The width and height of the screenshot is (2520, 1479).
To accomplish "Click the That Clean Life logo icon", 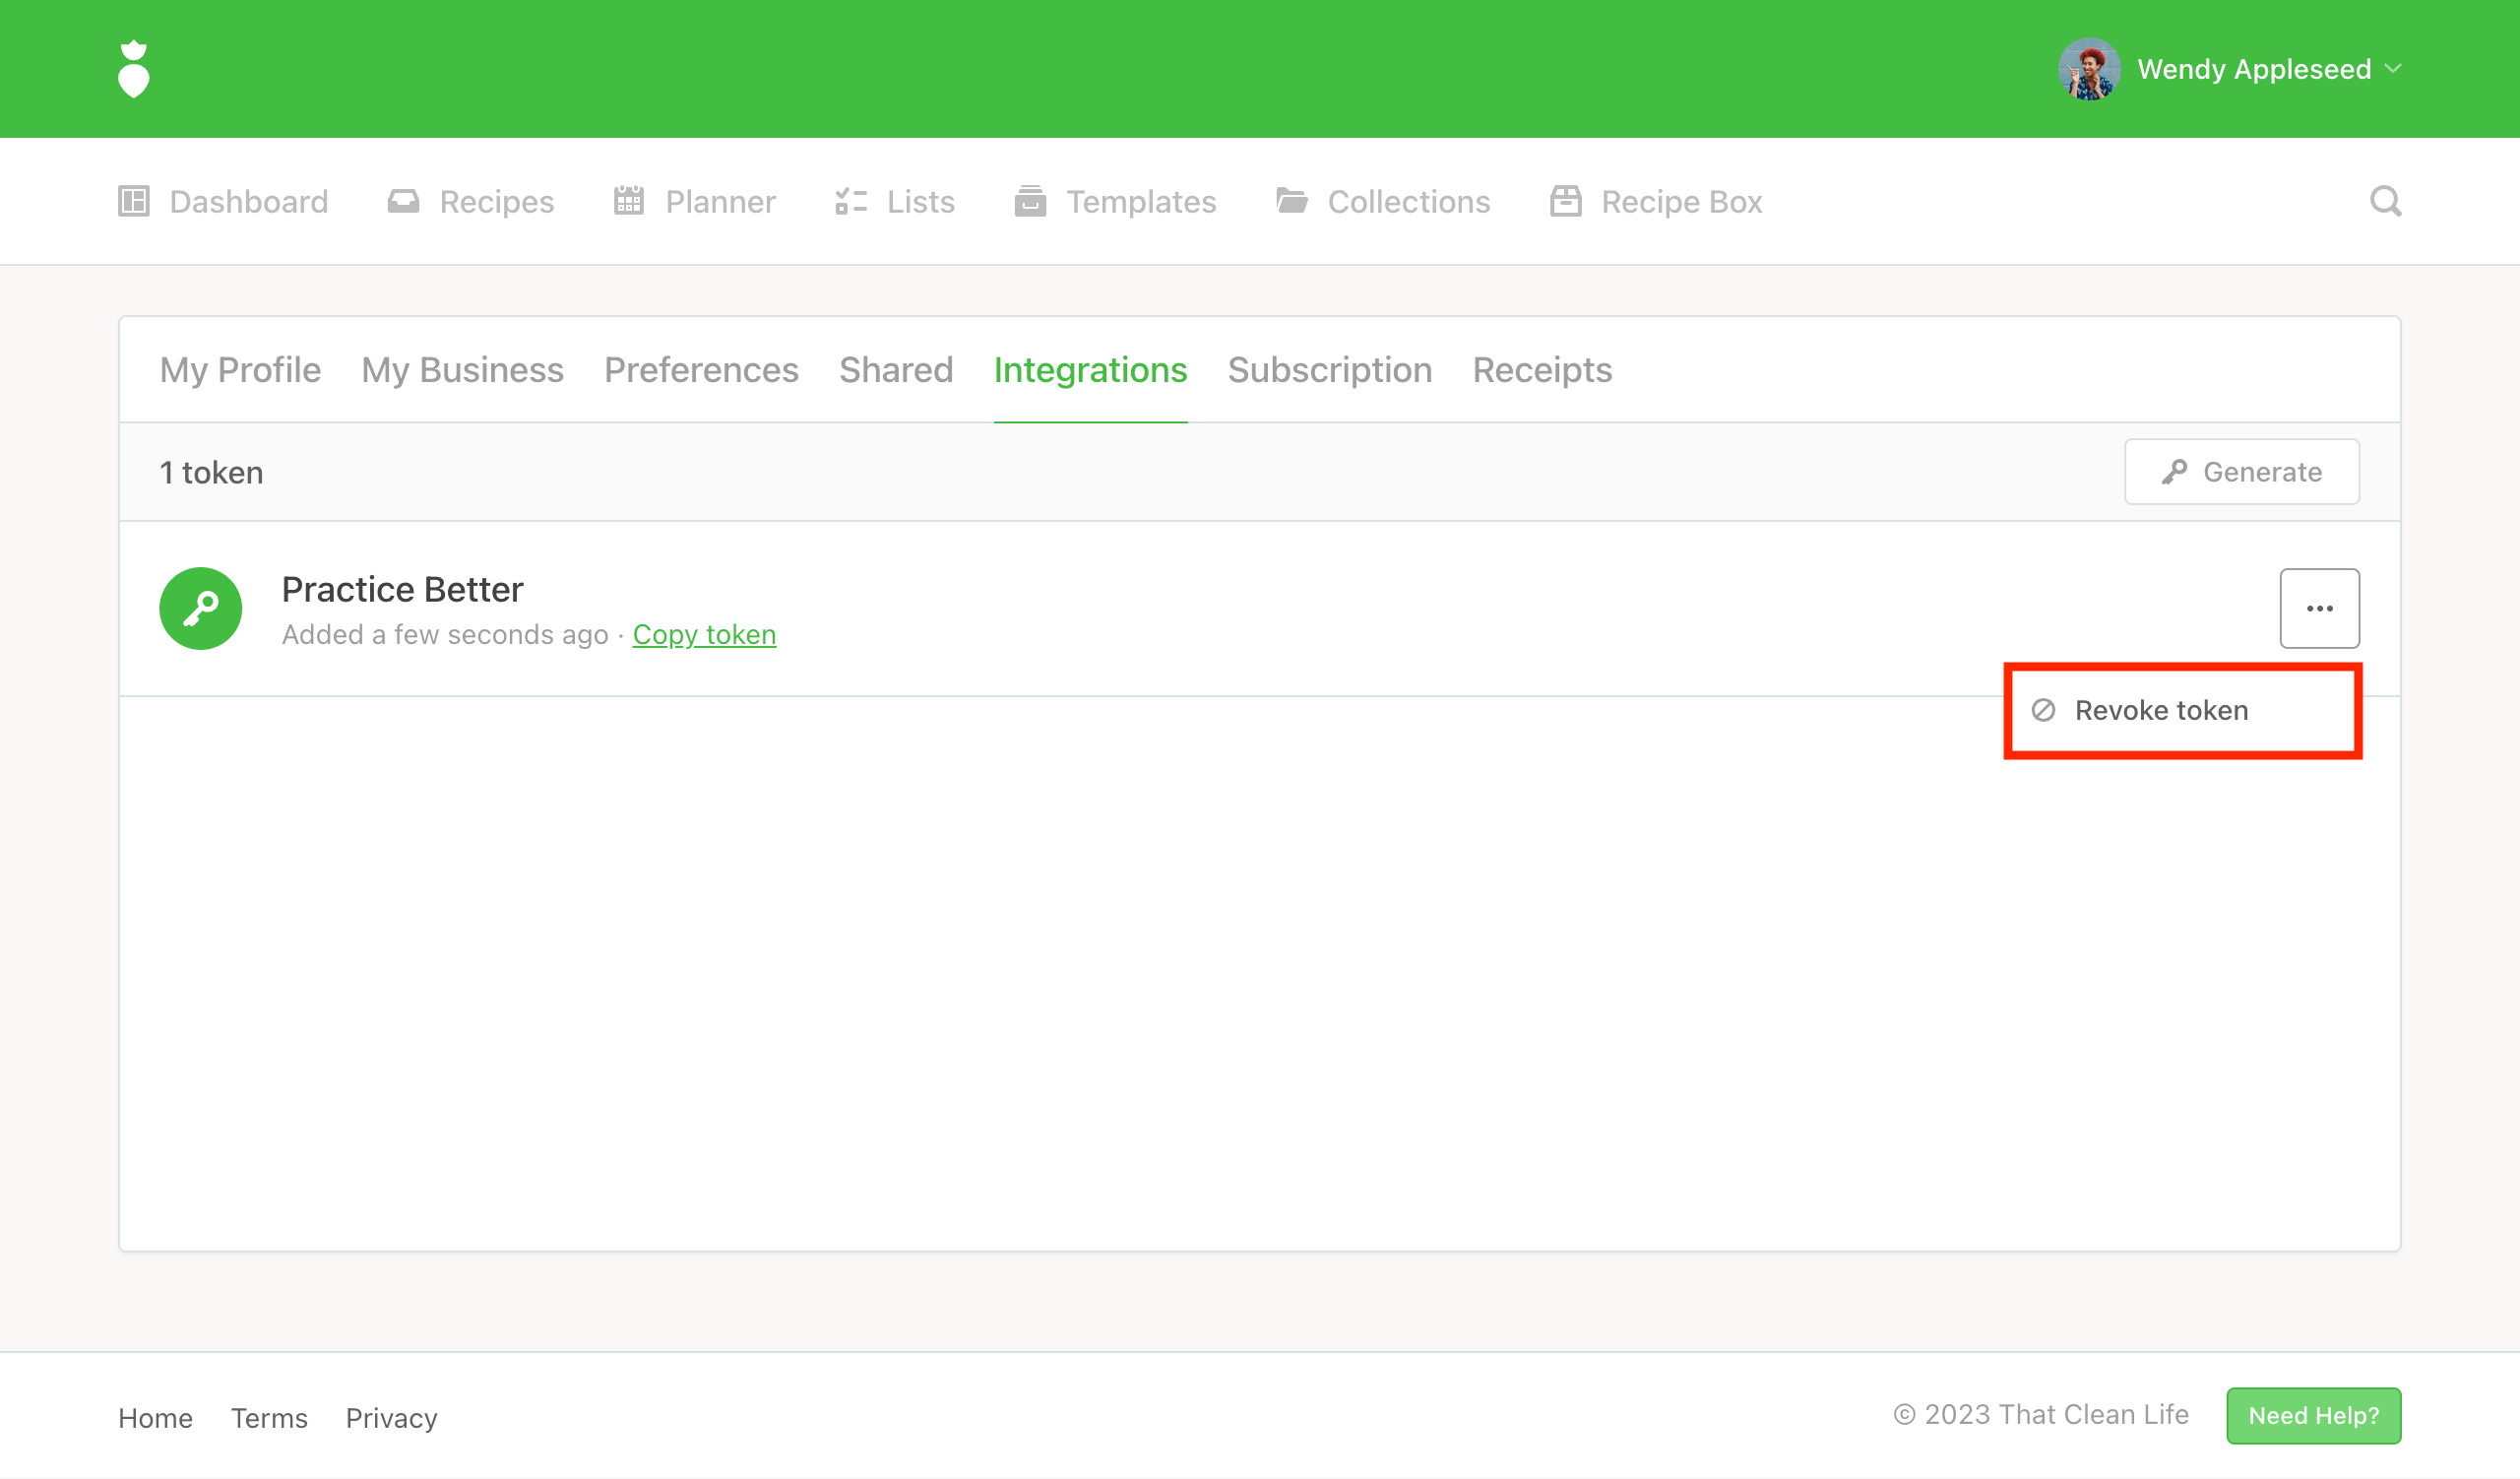I will 133,69.
